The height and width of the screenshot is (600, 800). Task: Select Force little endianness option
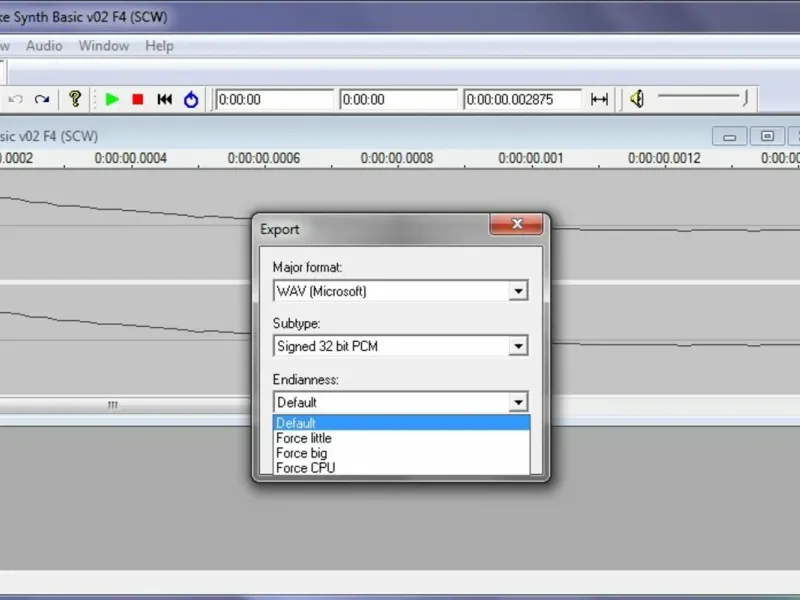[402, 438]
